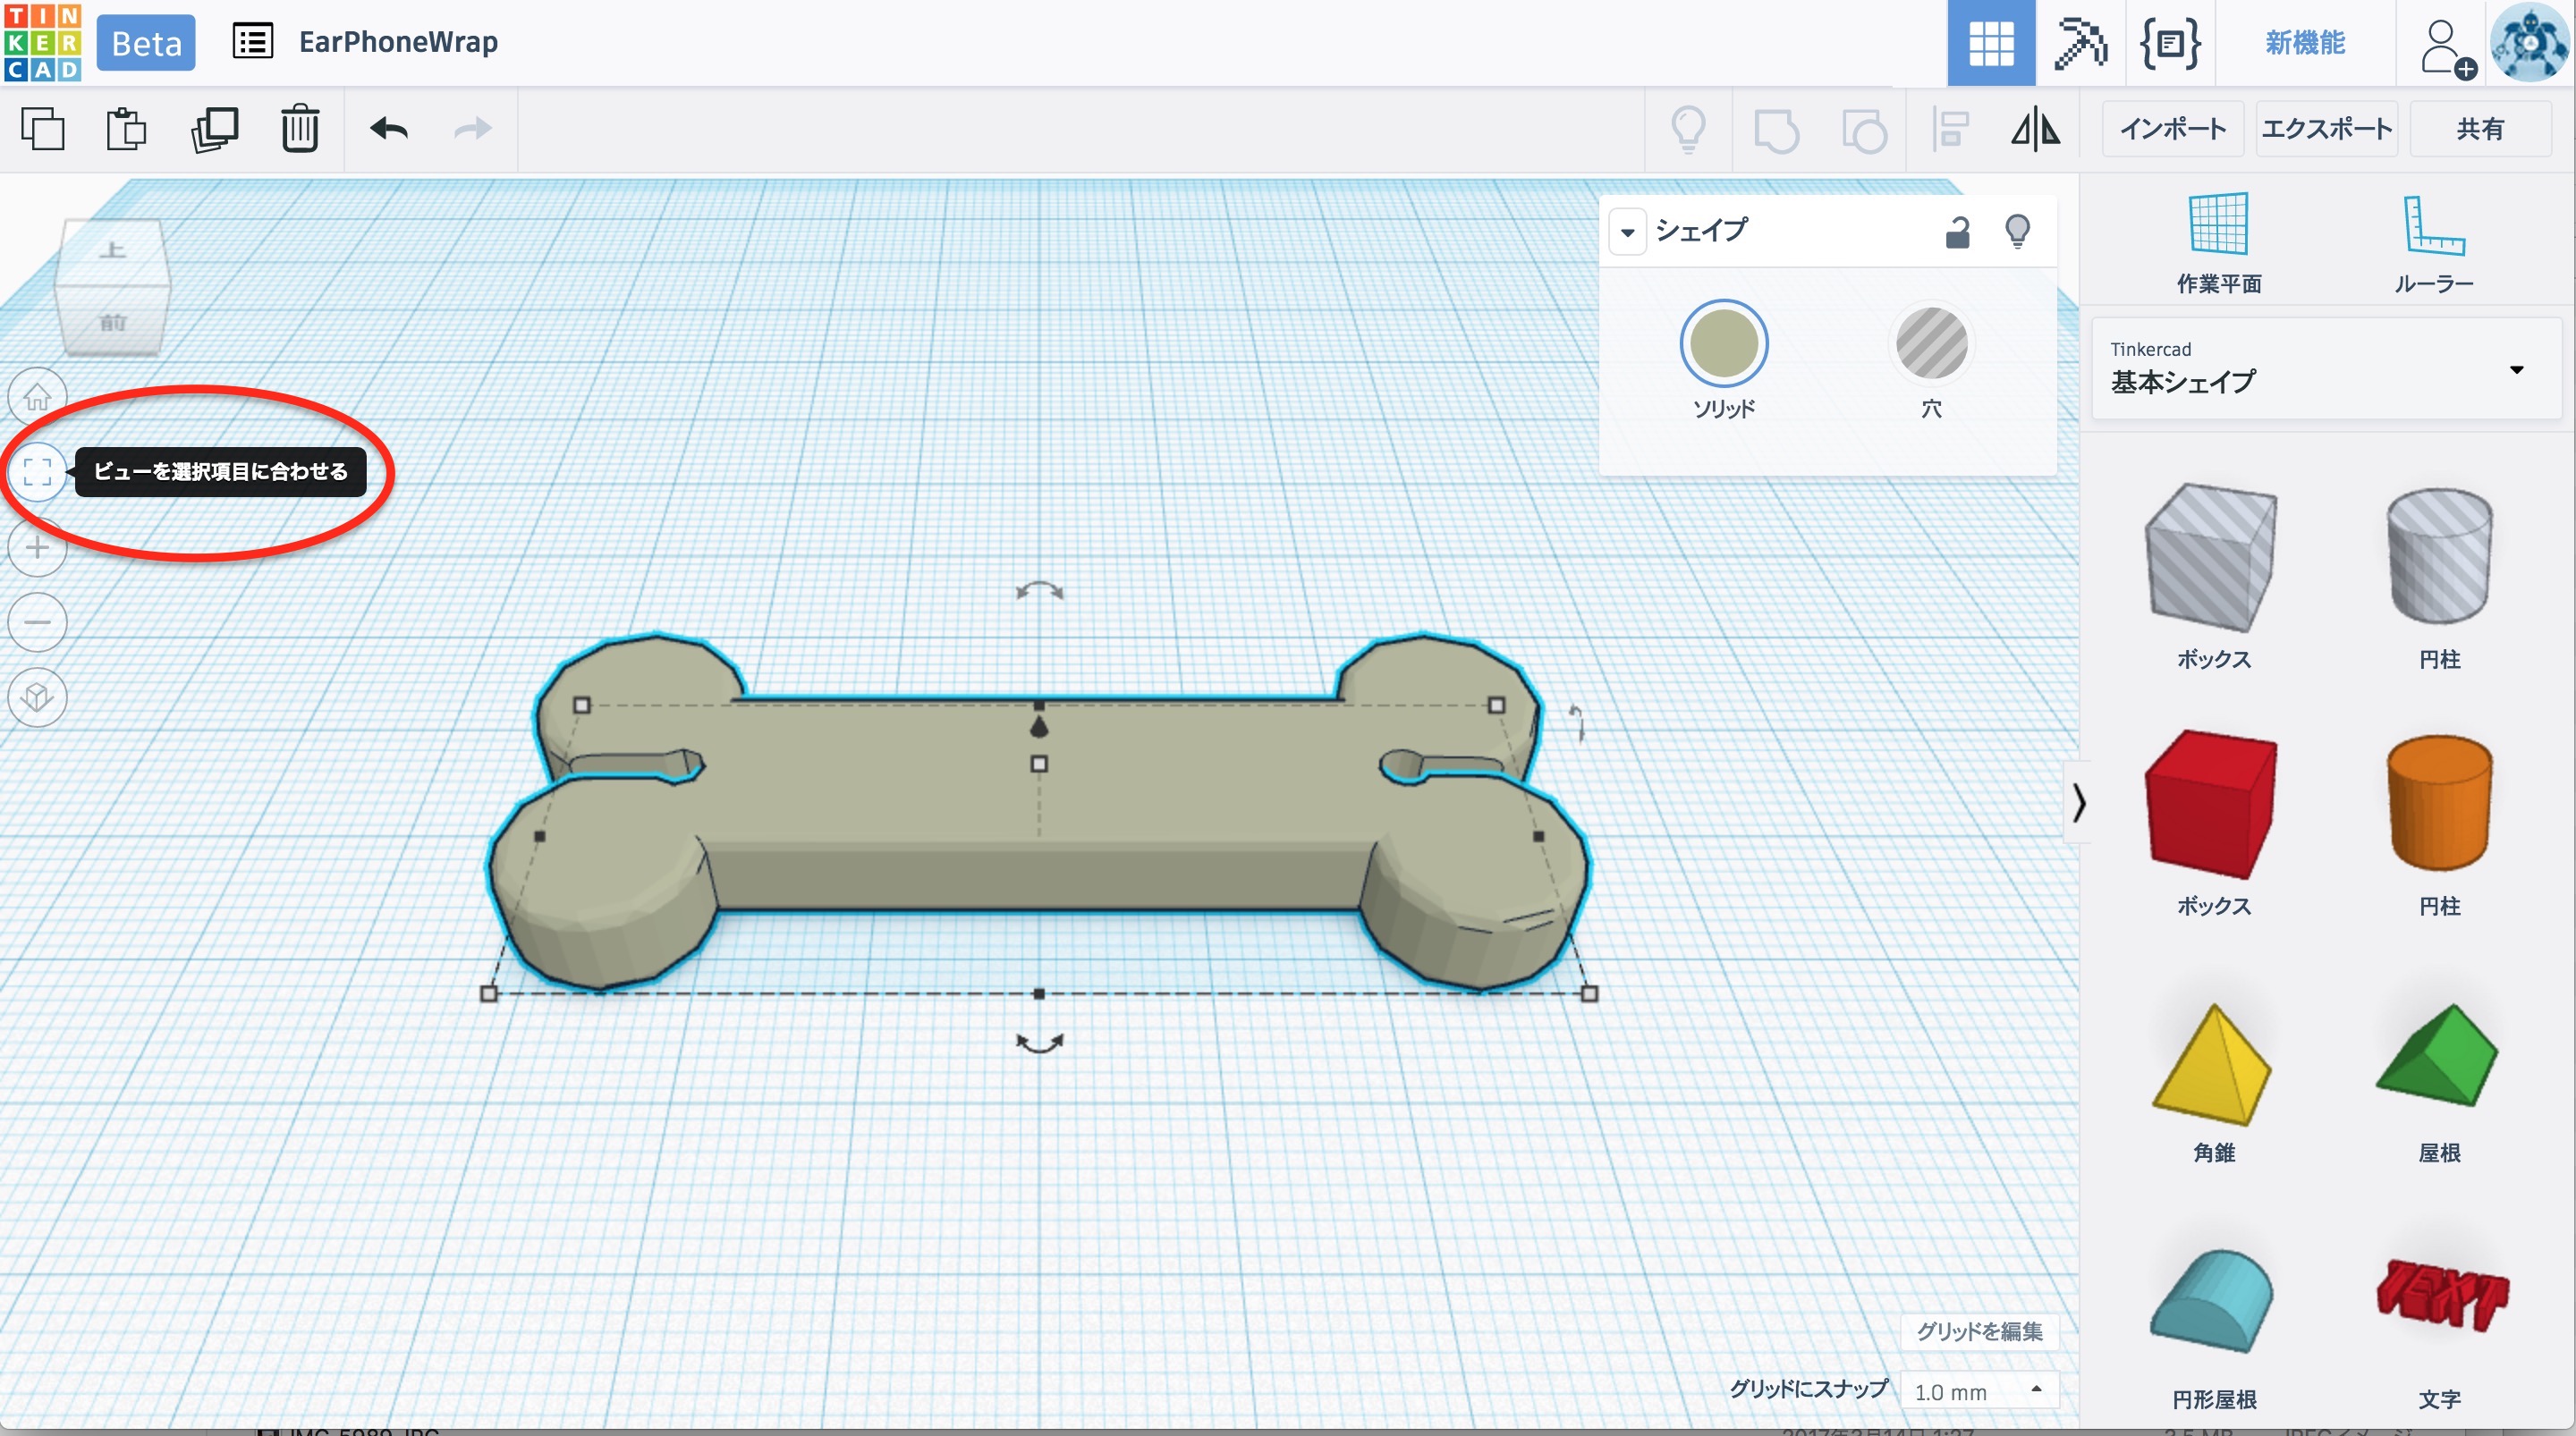Switch to orthographic view cube icon

[x=37, y=696]
